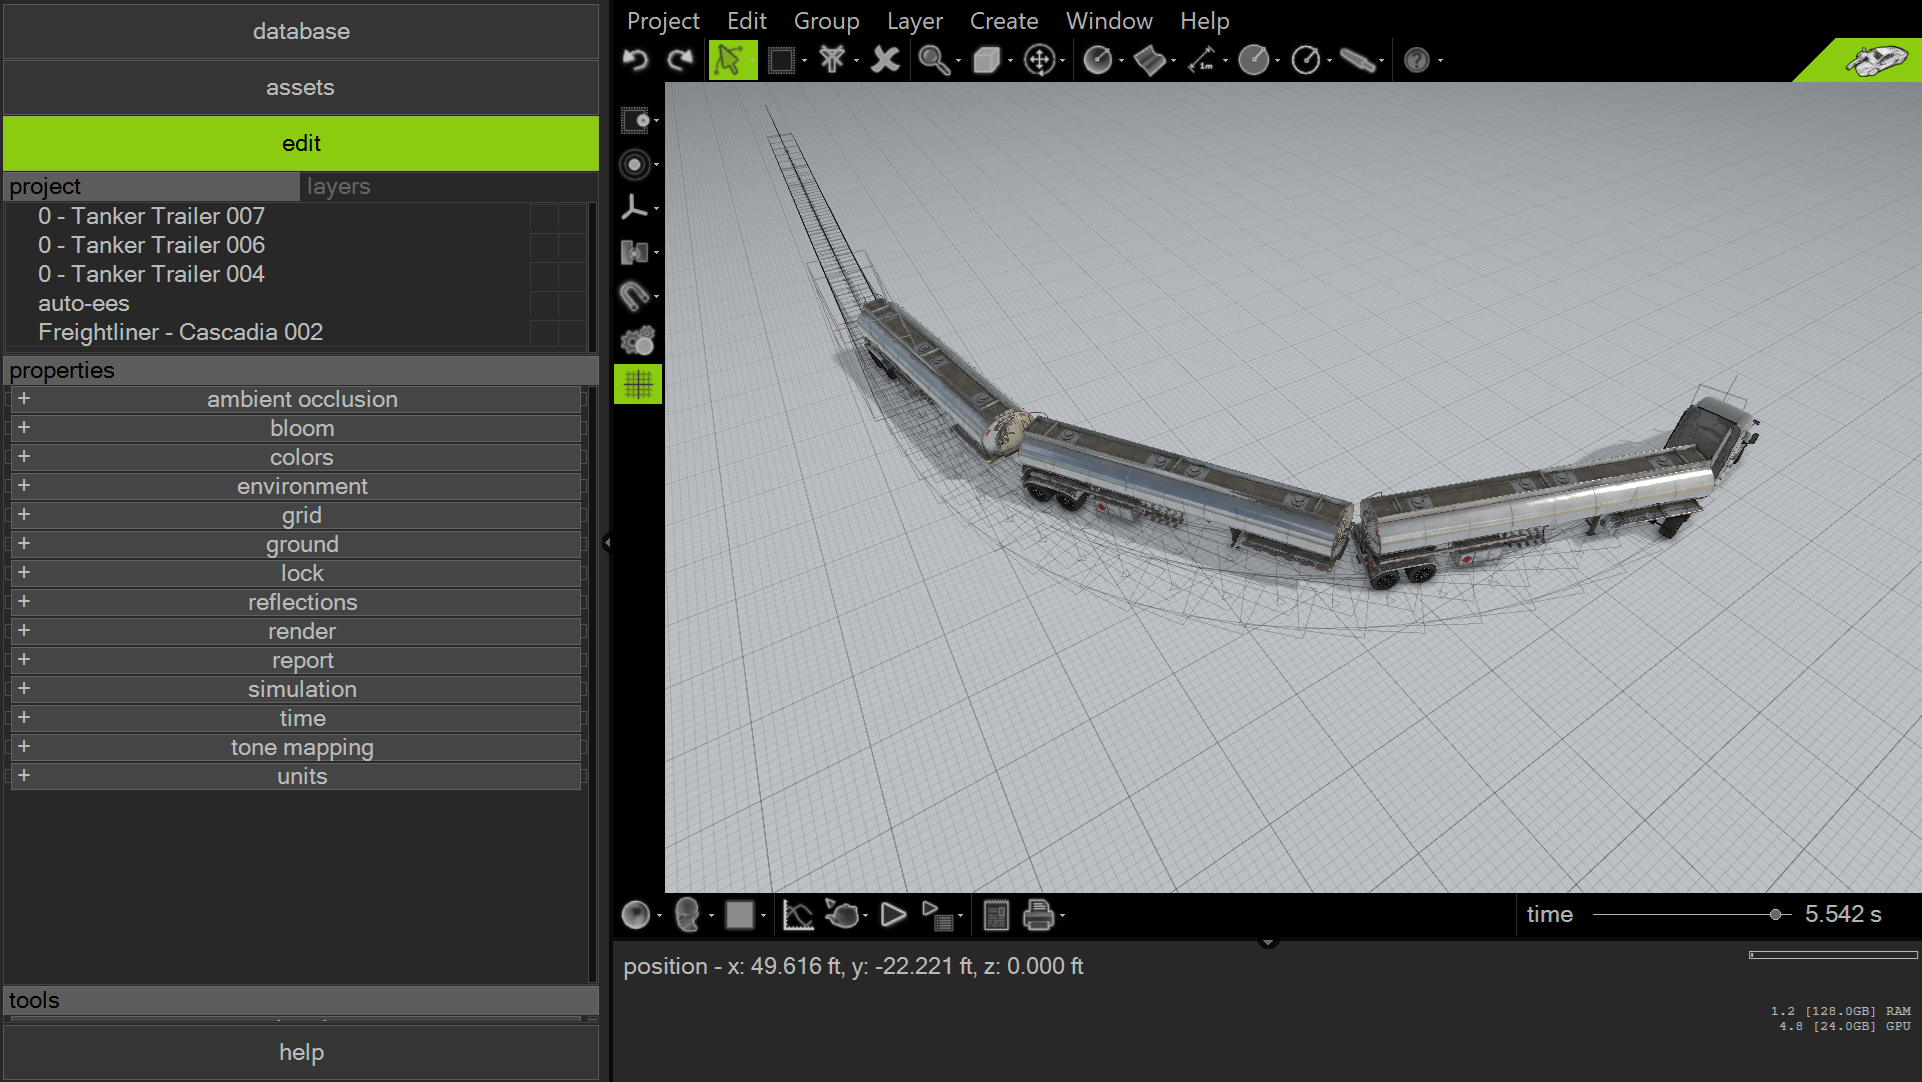Click the time slider handle
The width and height of the screenshot is (1922, 1082).
[x=1775, y=914]
